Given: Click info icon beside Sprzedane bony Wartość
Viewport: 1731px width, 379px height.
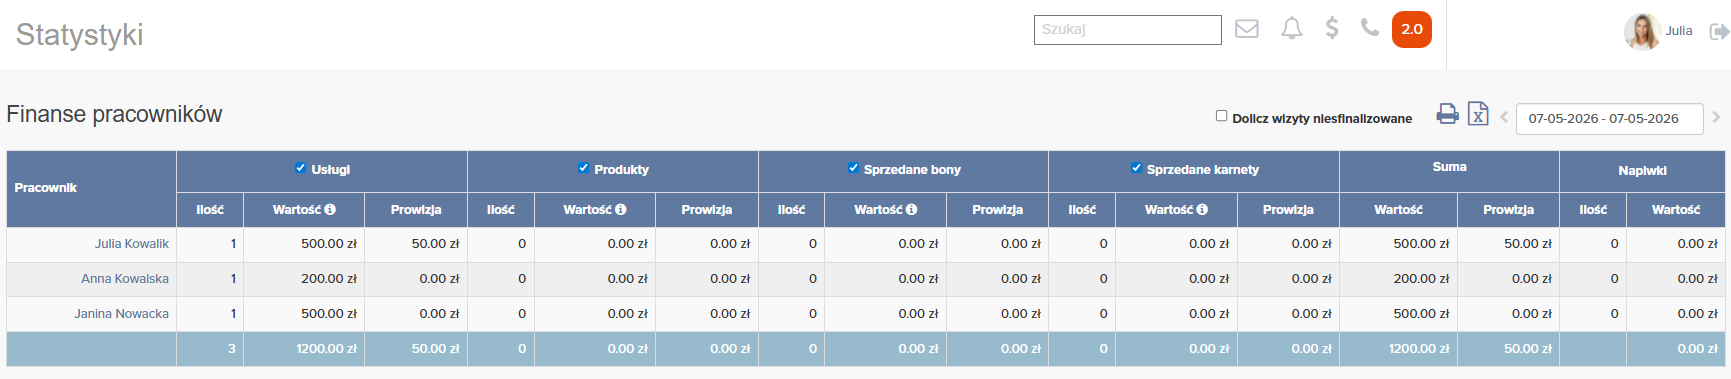Looking at the screenshot, I should point(912,209).
